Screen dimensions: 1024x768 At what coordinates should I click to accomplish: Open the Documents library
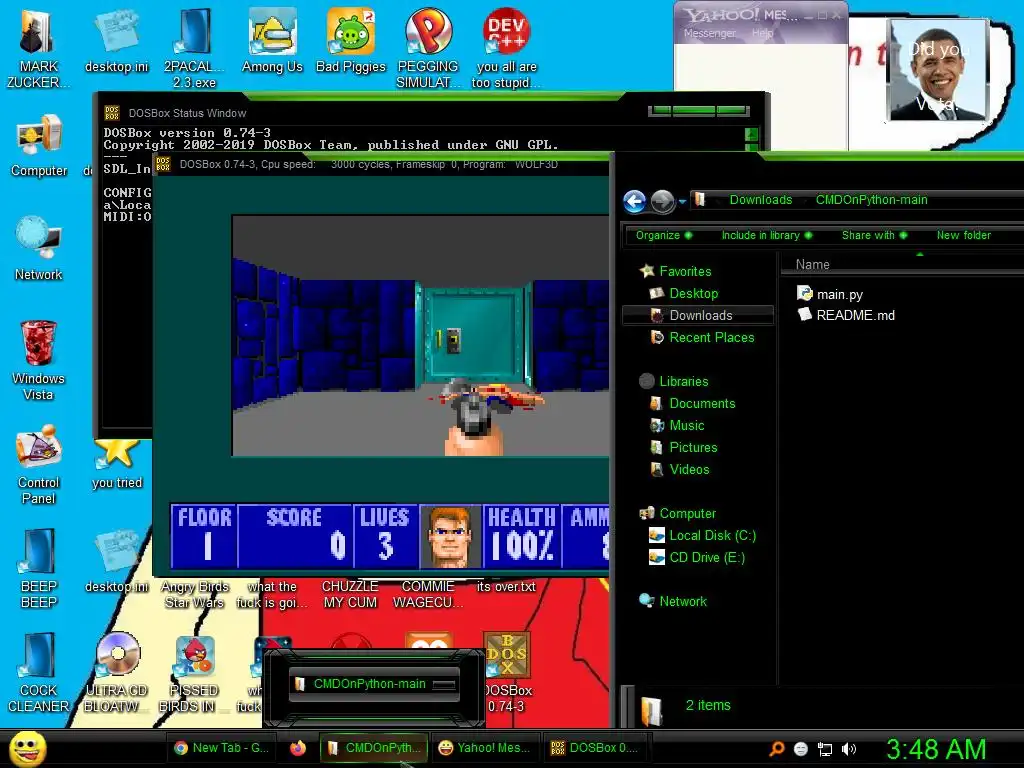point(692,404)
